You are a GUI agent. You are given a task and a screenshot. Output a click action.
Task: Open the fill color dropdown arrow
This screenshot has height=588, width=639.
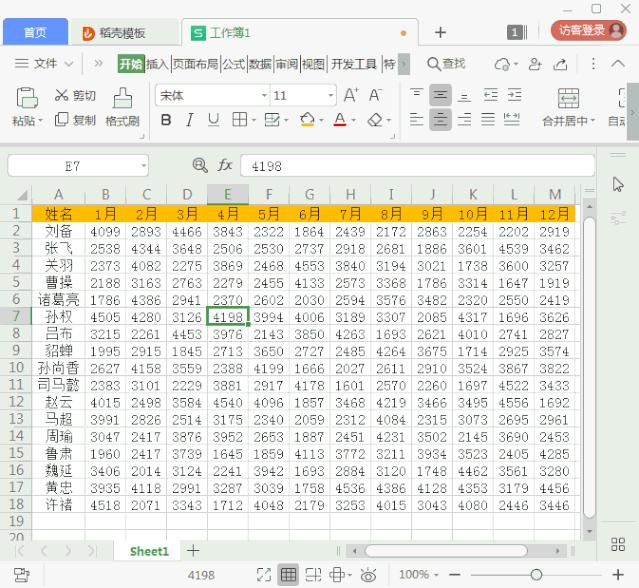click(321, 121)
